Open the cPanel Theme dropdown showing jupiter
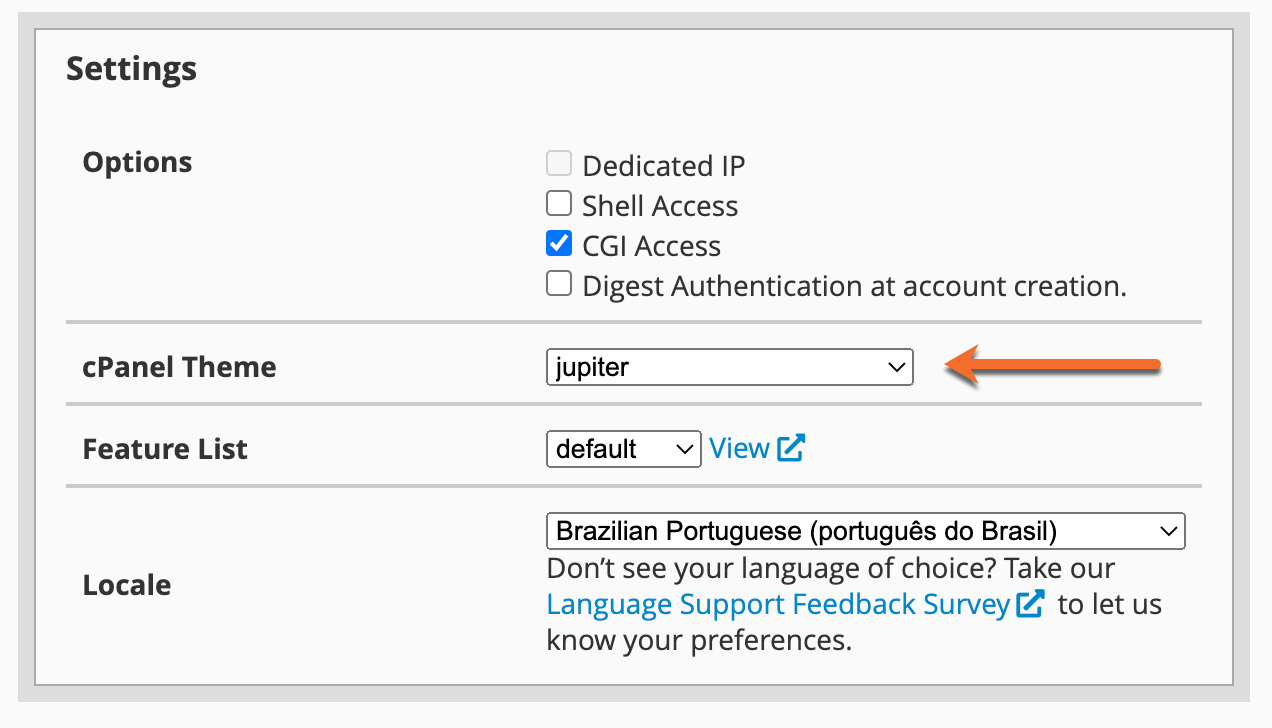 click(x=729, y=367)
